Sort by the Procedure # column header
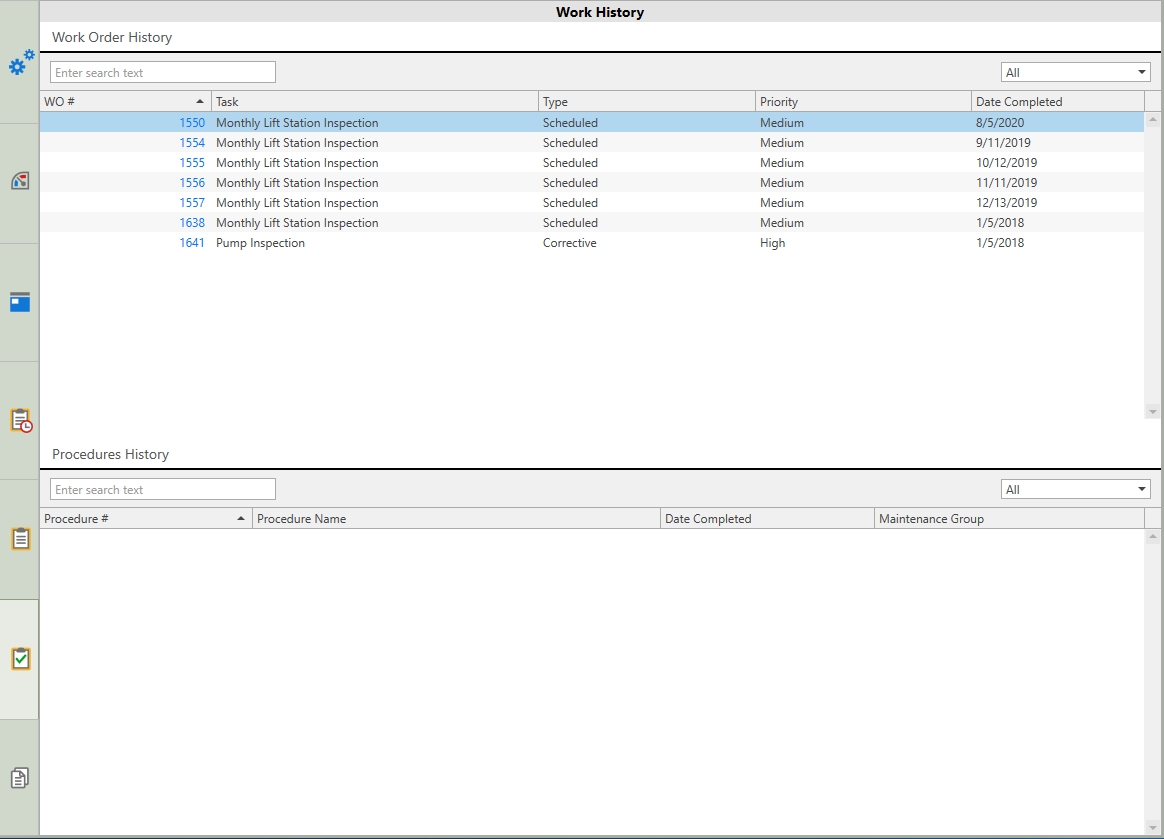The height and width of the screenshot is (839, 1164). (146, 519)
